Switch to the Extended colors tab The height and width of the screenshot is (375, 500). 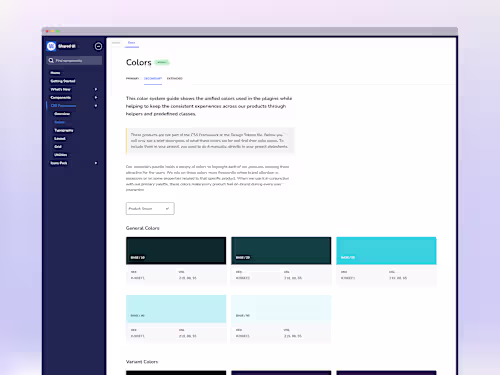click(175, 79)
